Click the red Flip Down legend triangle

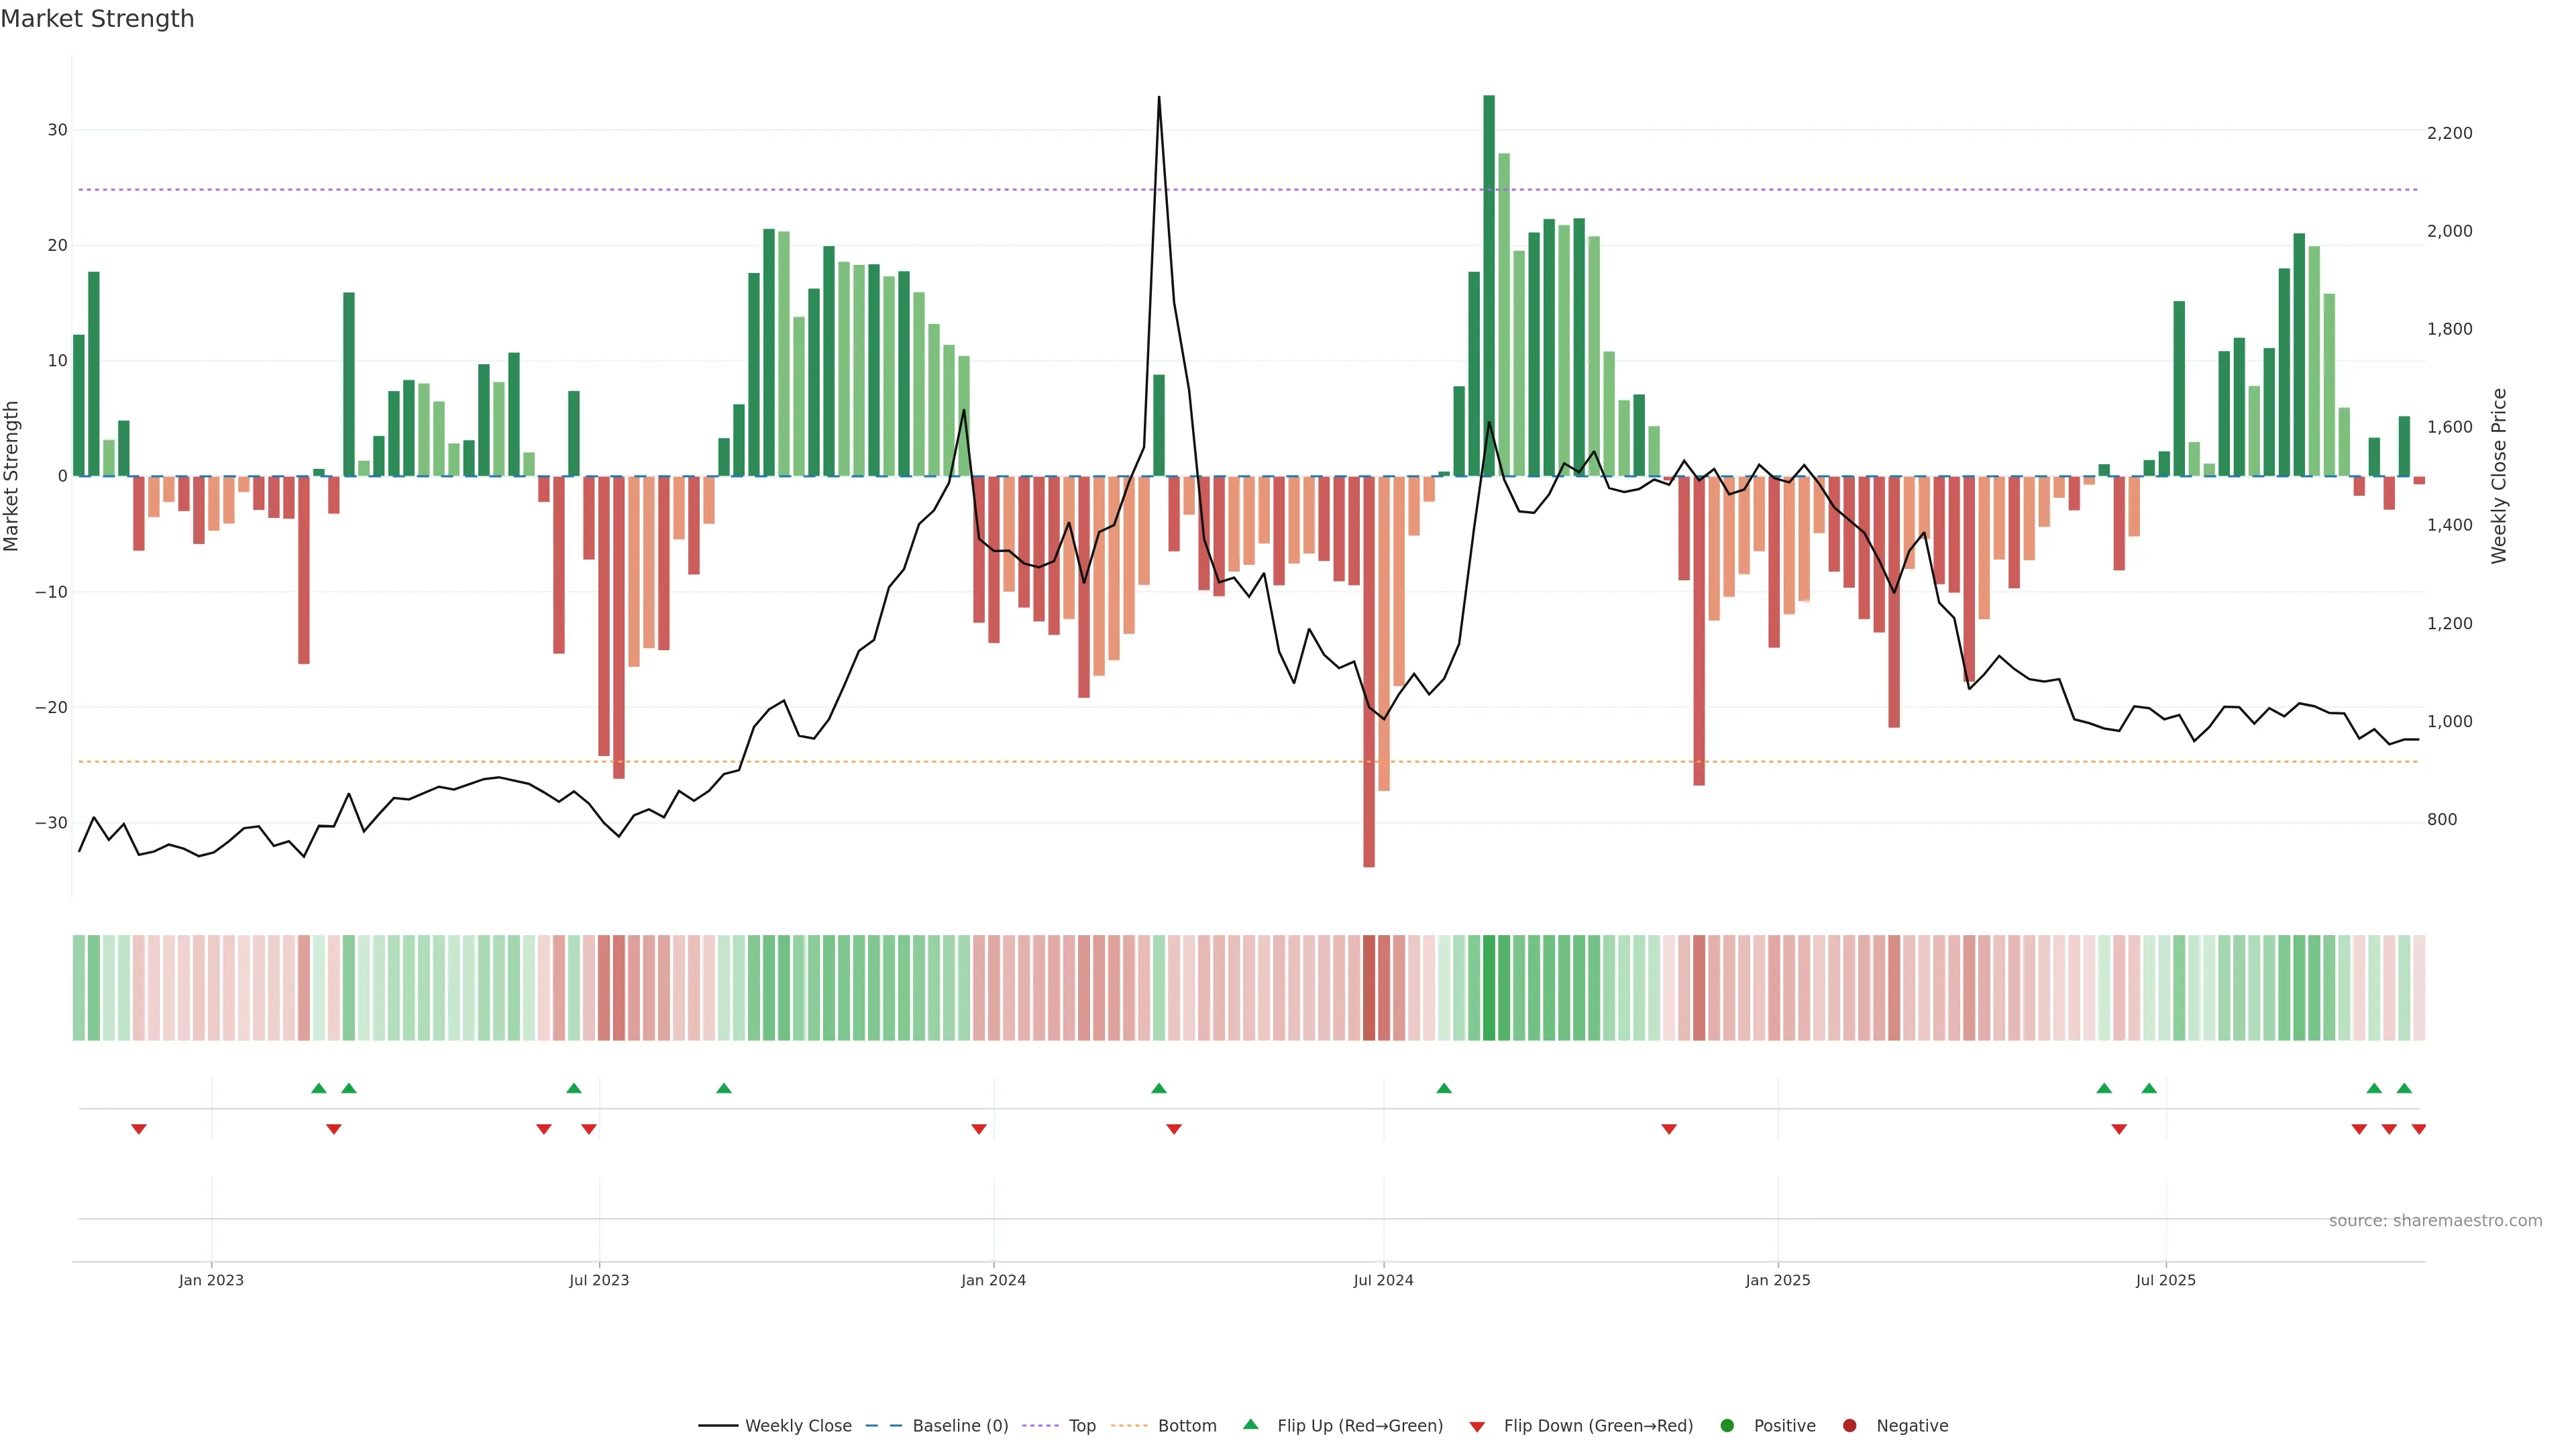pos(1476,1427)
